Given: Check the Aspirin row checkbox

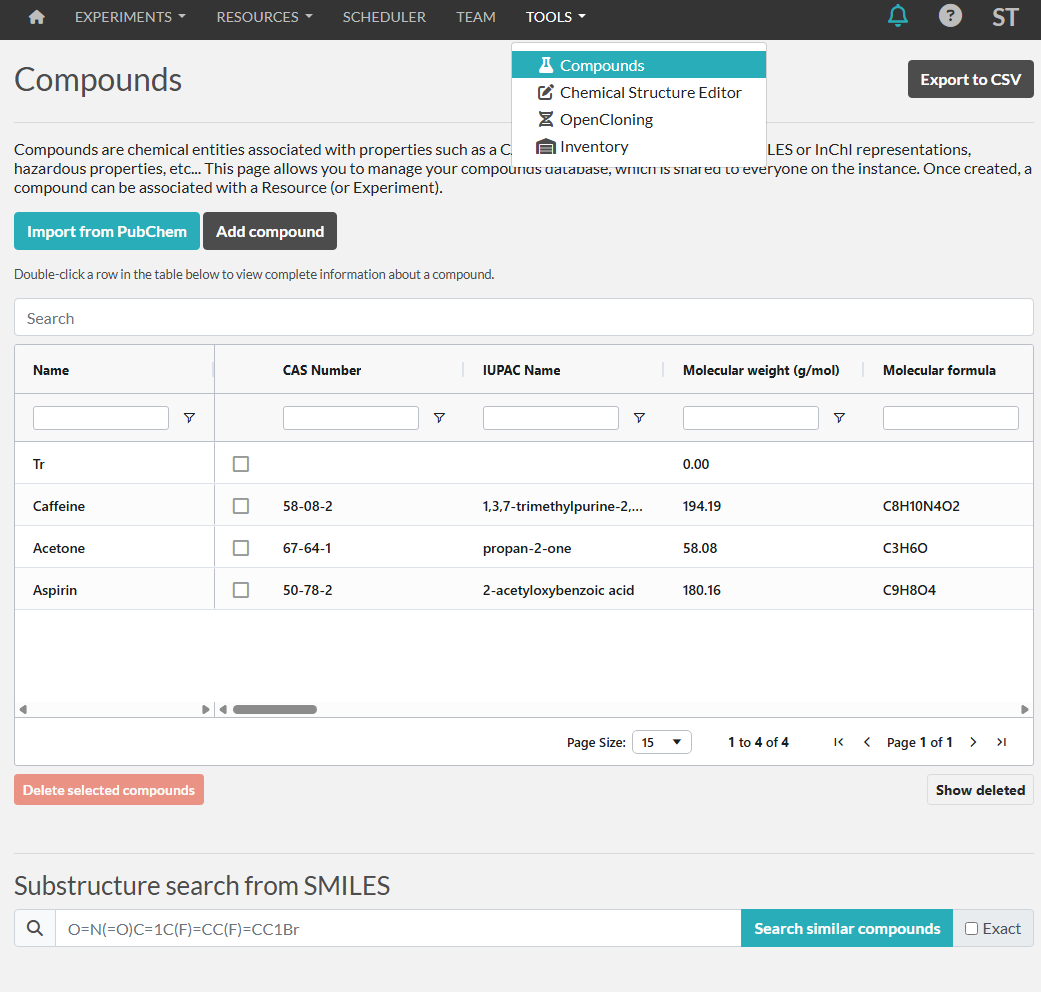Looking at the screenshot, I should 241,590.
